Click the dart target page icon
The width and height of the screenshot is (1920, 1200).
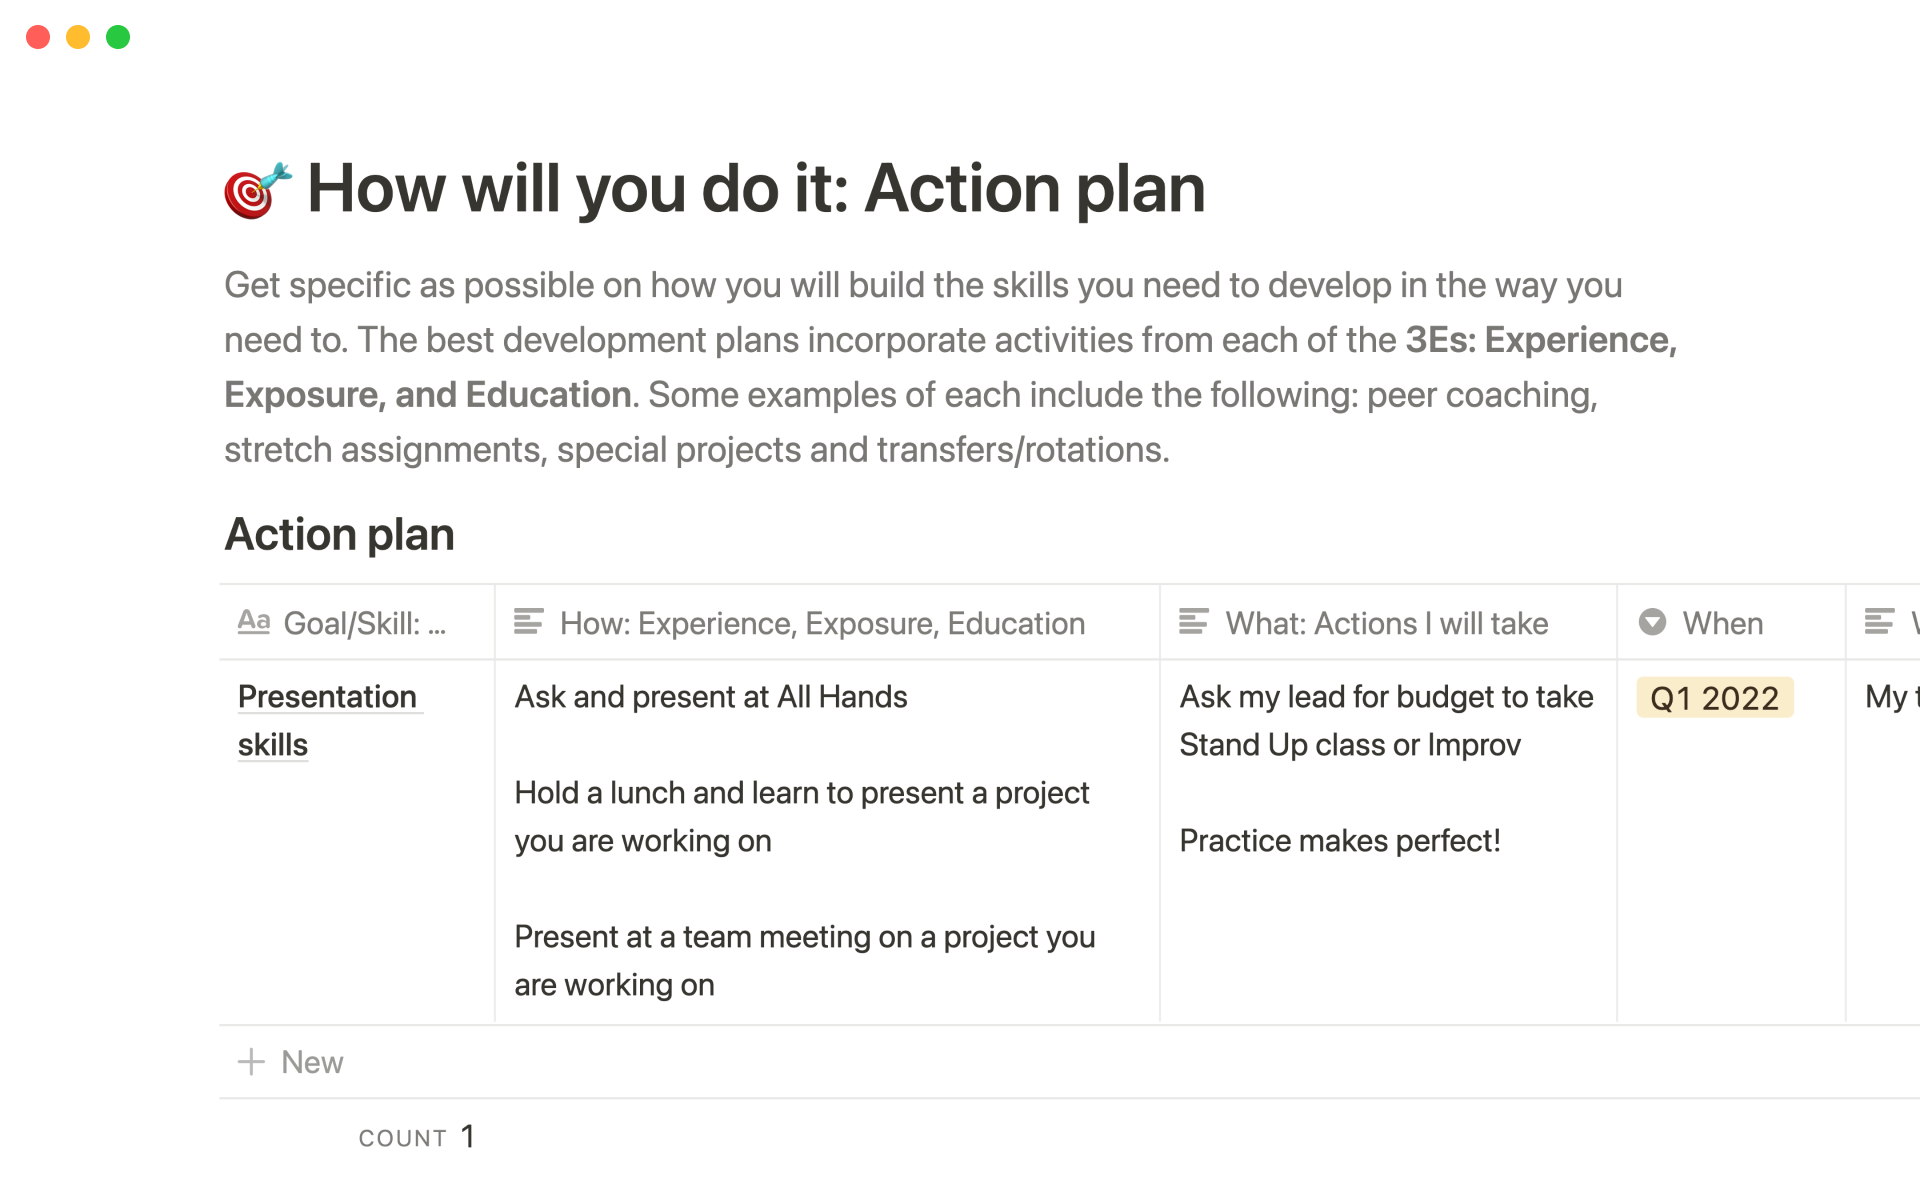tap(257, 190)
